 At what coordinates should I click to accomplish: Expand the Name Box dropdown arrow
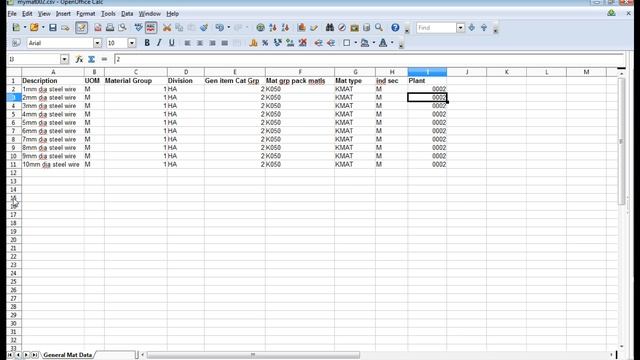coord(64,60)
